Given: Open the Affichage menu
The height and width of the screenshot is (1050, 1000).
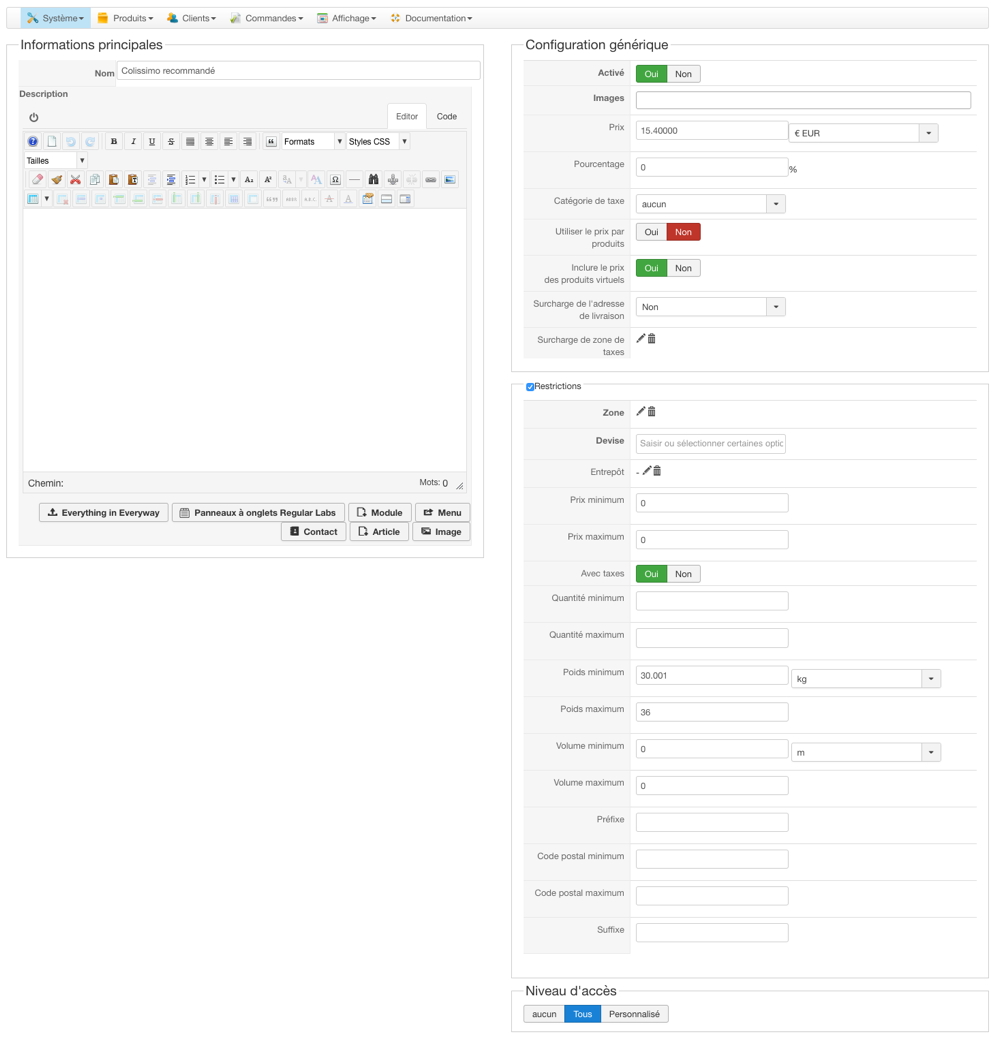Looking at the screenshot, I should coord(347,18).
